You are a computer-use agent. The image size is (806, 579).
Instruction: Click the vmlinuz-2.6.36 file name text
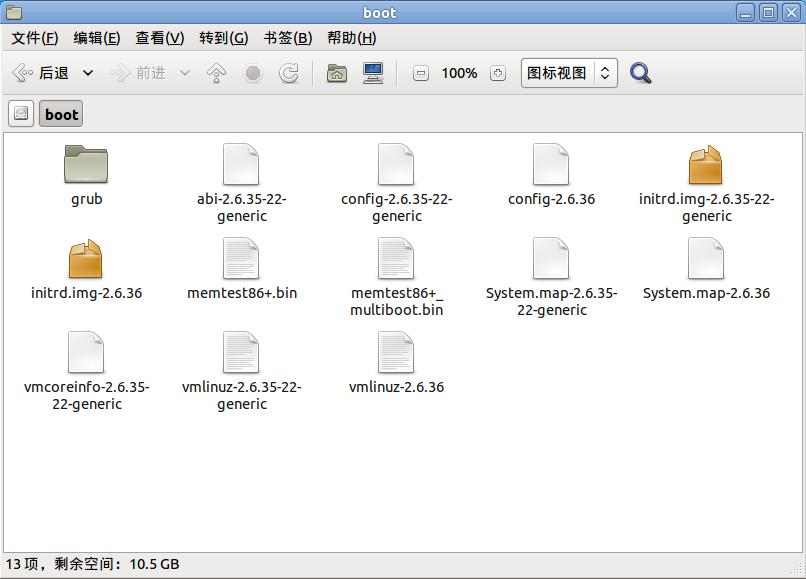396,387
